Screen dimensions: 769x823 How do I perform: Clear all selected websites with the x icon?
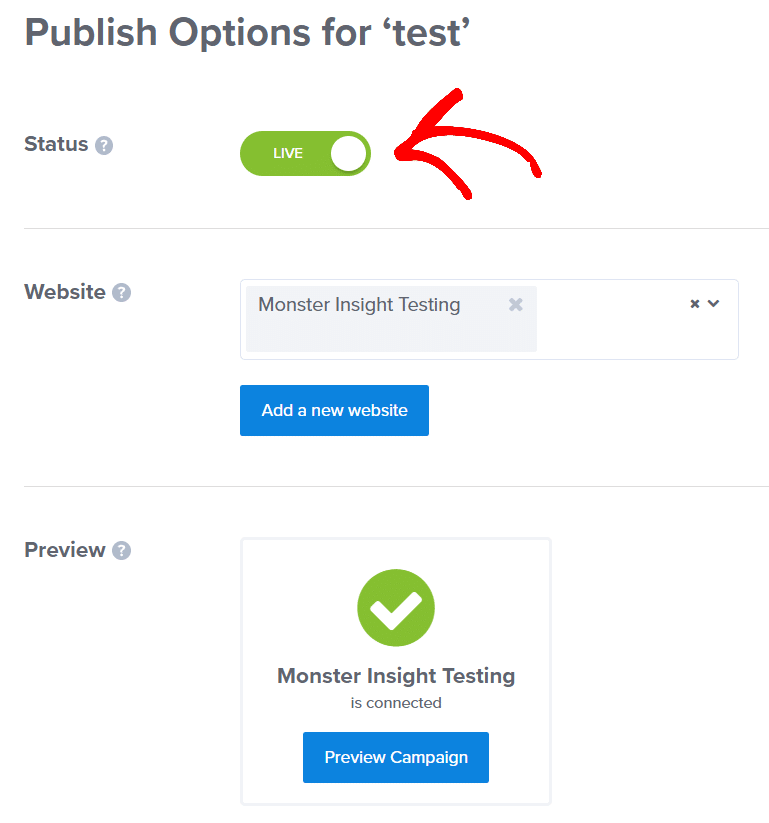coord(694,303)
